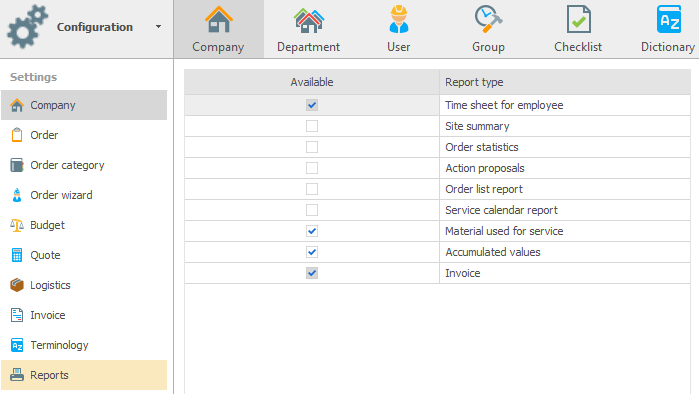This screenshot has height=394, width=699.
Task: Select Order in Settings sidebar
Action: pyautogui.click(x=84, y=135)
